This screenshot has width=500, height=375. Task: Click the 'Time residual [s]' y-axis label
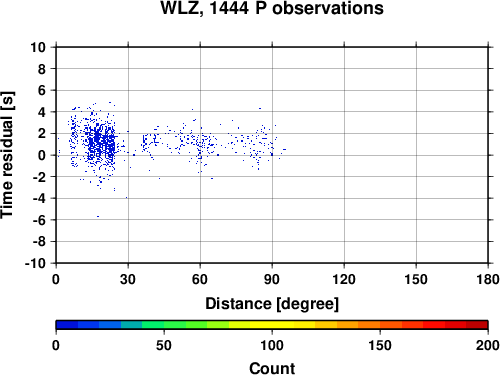click(7, 155)
